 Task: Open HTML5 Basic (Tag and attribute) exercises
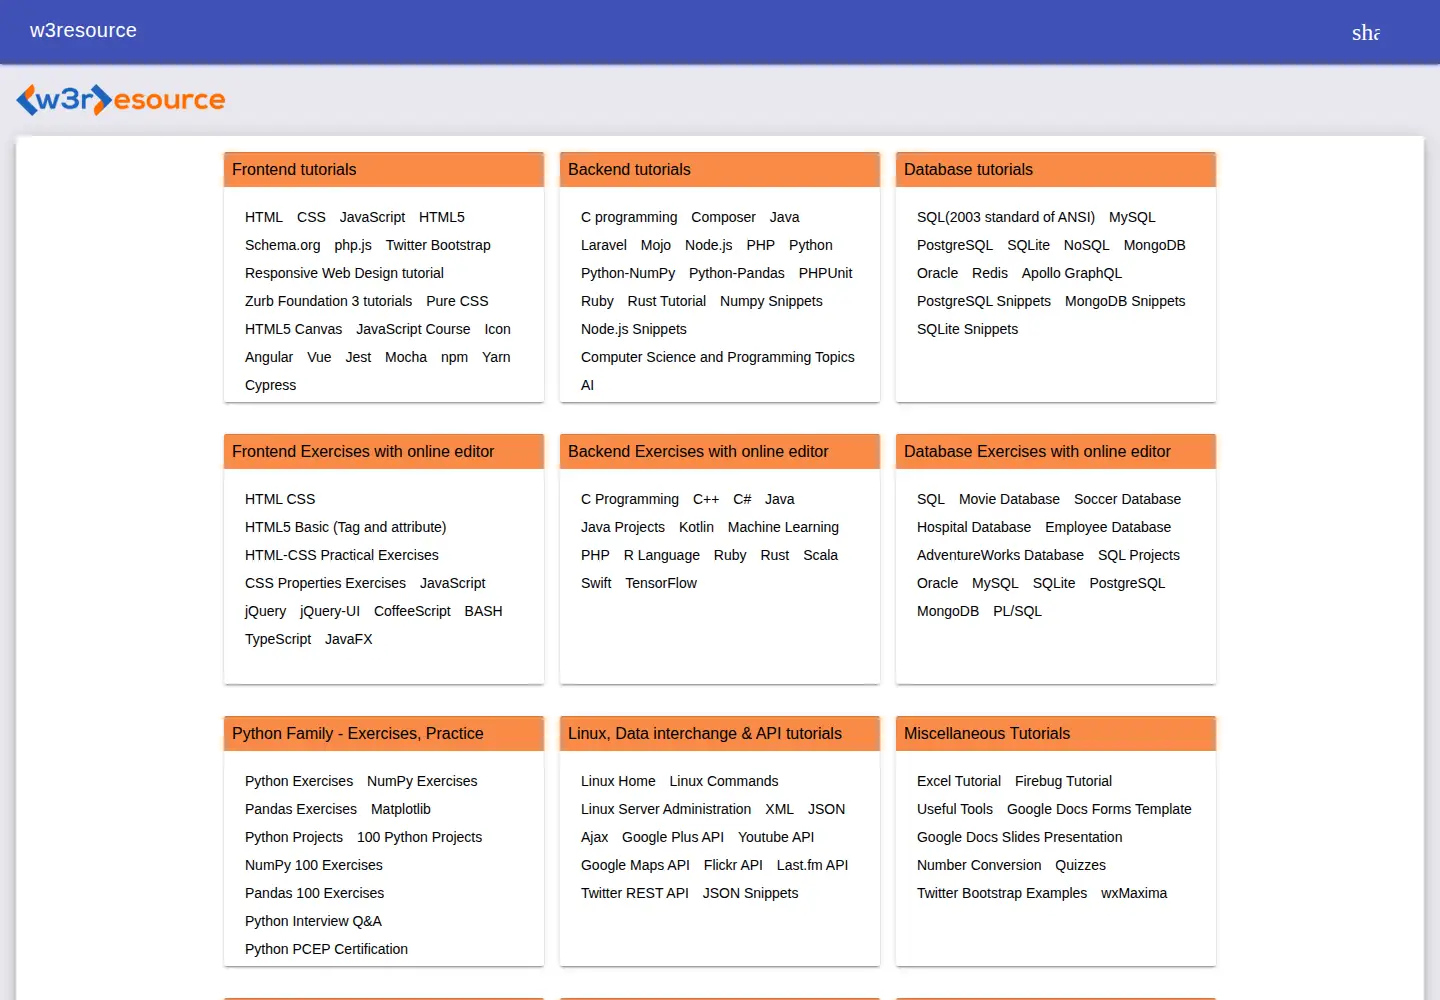346,527
